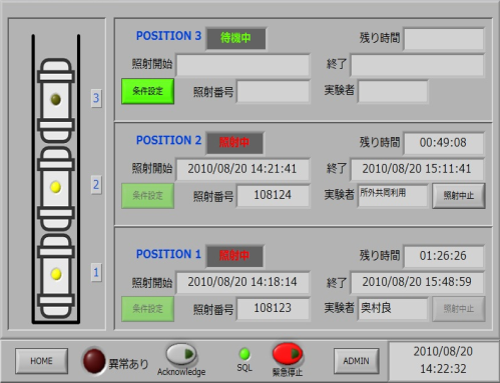Click the position 2 capsule yellow light
The width and height of the screenshot is (500, 383).
(x=56, y=187)
